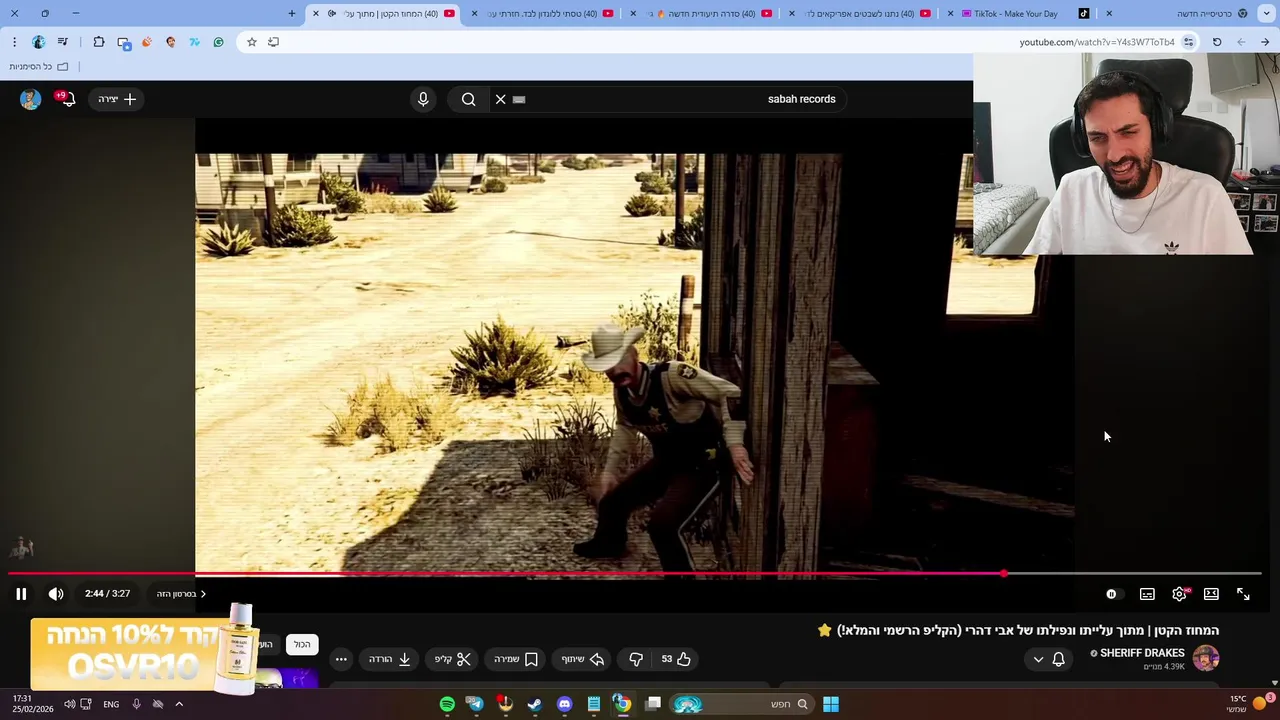Reload the page
Screen dimensions: 1280x720
[1217, 42]
